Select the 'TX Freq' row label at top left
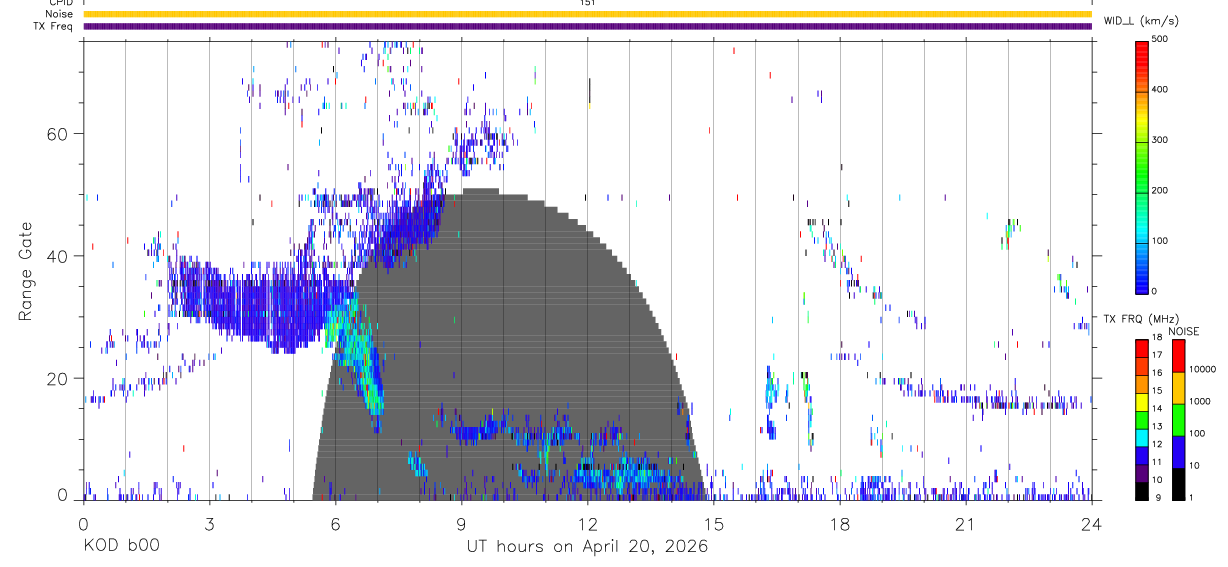 [x=54, y=26]
